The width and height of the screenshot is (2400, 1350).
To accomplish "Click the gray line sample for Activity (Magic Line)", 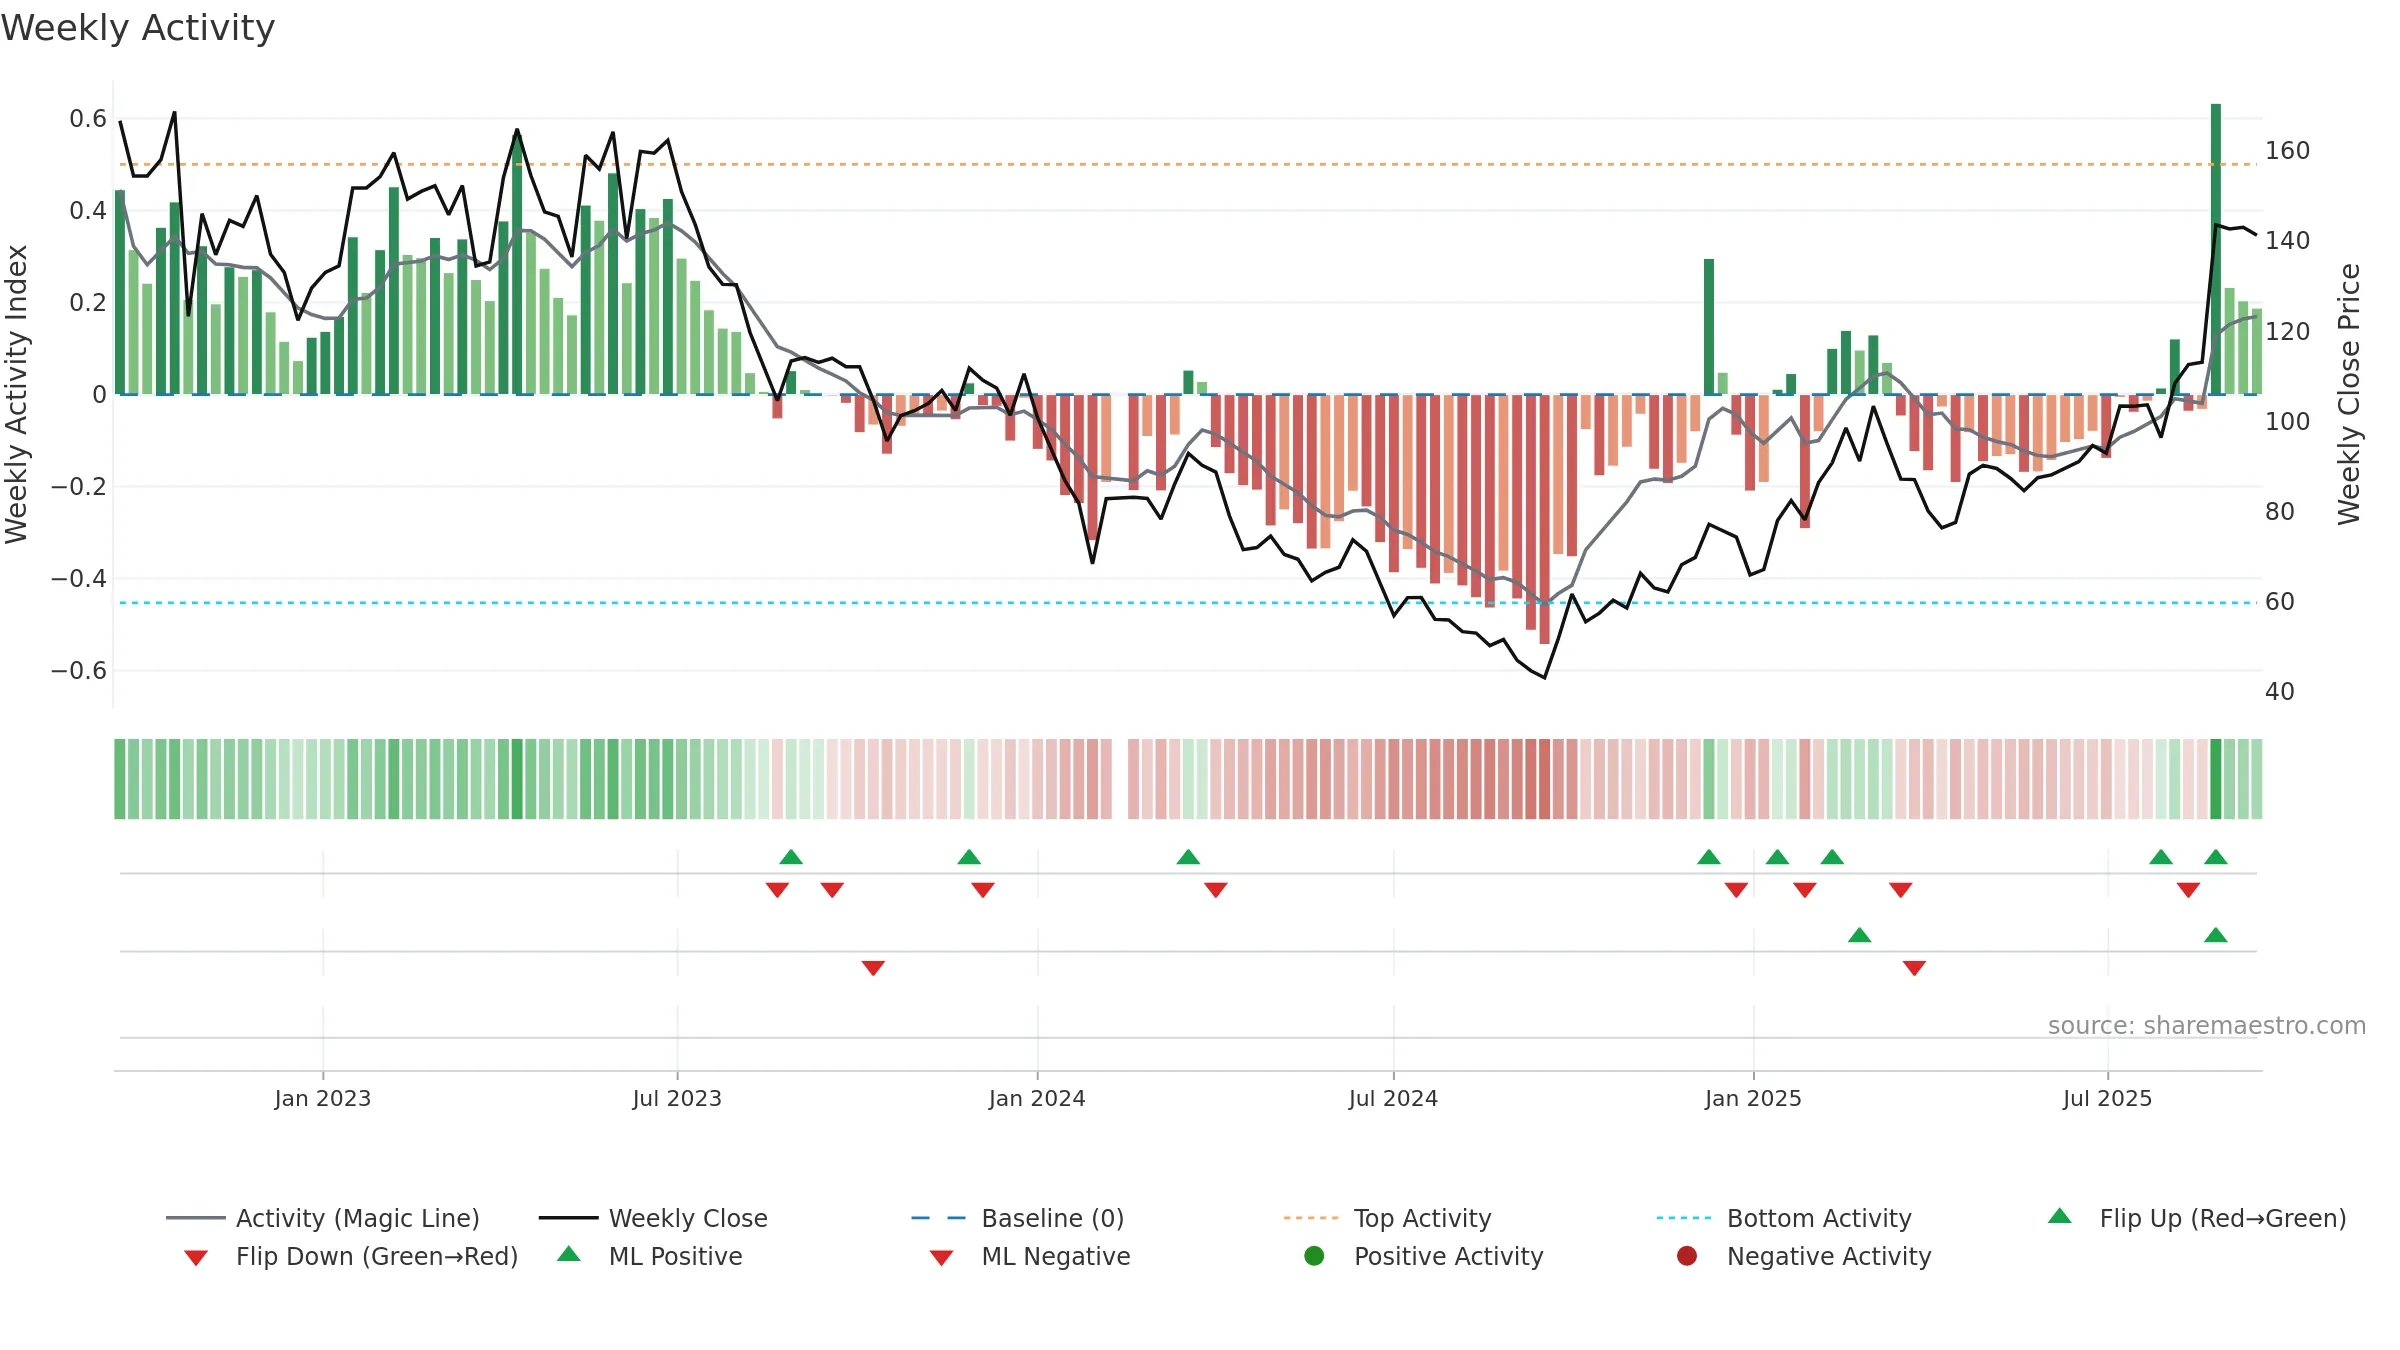I will point(196,1218).
